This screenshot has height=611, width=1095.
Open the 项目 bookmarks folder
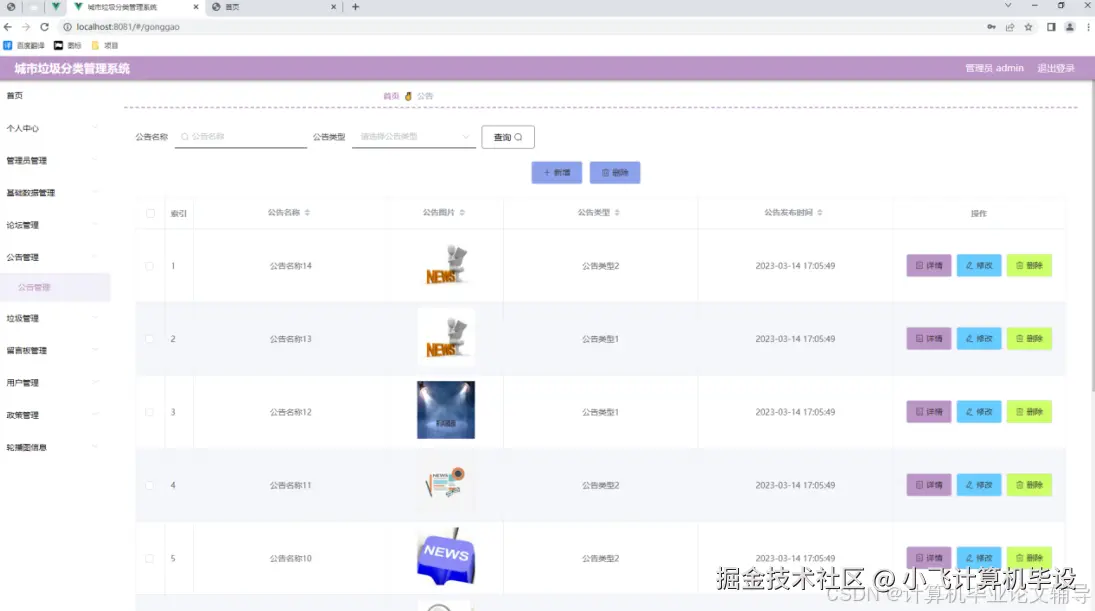(105, 45)
